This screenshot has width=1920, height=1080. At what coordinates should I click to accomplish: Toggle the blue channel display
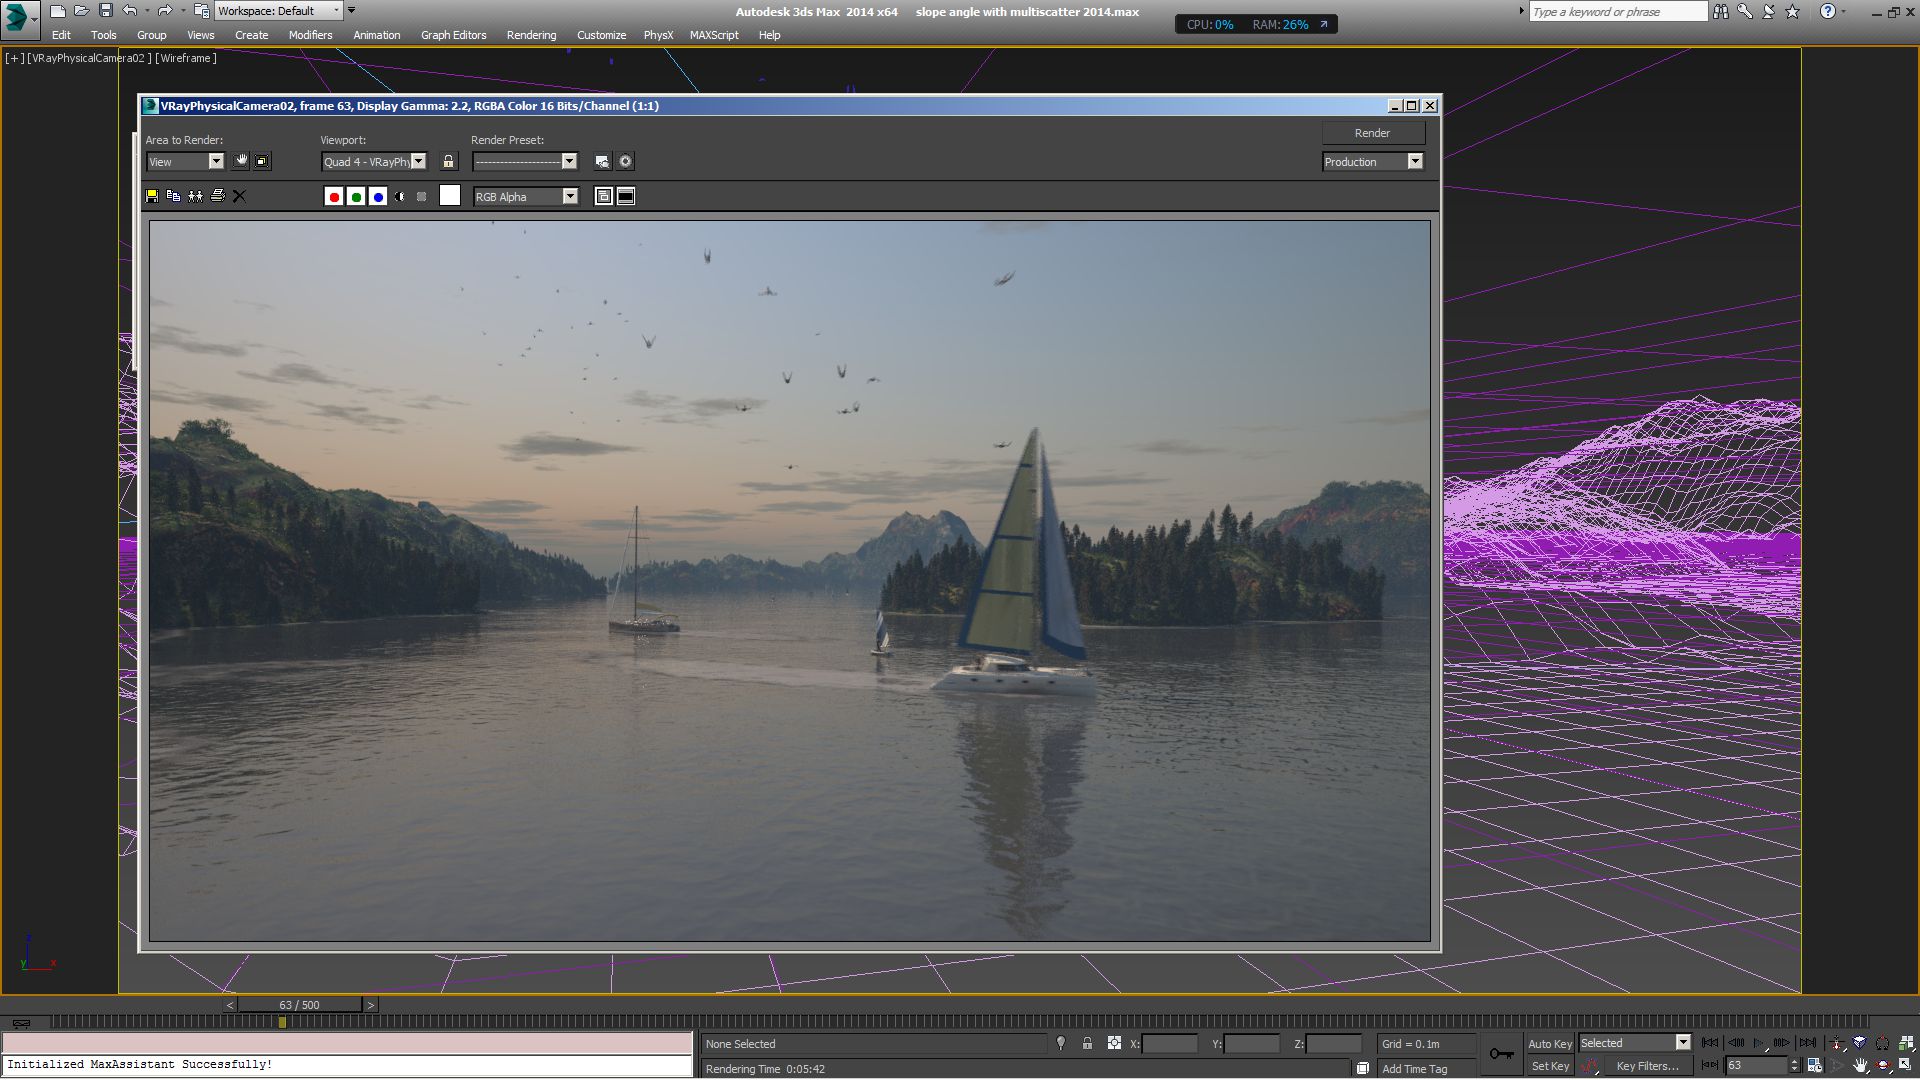pos(378,197)
